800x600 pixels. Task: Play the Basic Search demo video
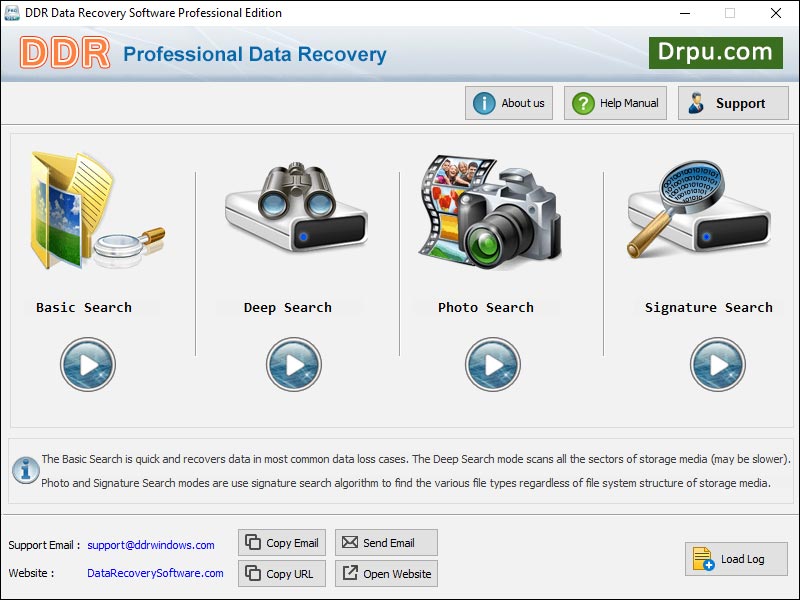(88, 364)
